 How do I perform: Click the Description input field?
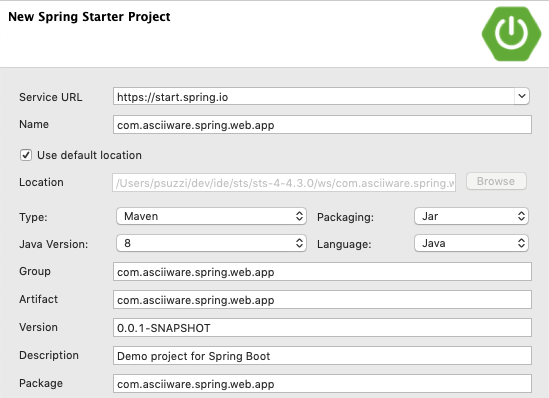322,356
